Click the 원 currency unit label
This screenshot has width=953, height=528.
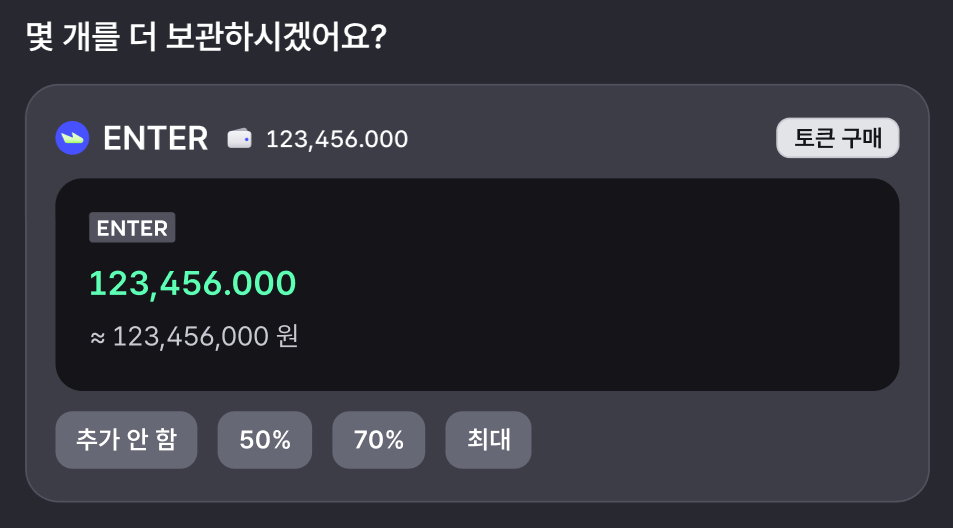pyautogui.click(x=287, y=335)
